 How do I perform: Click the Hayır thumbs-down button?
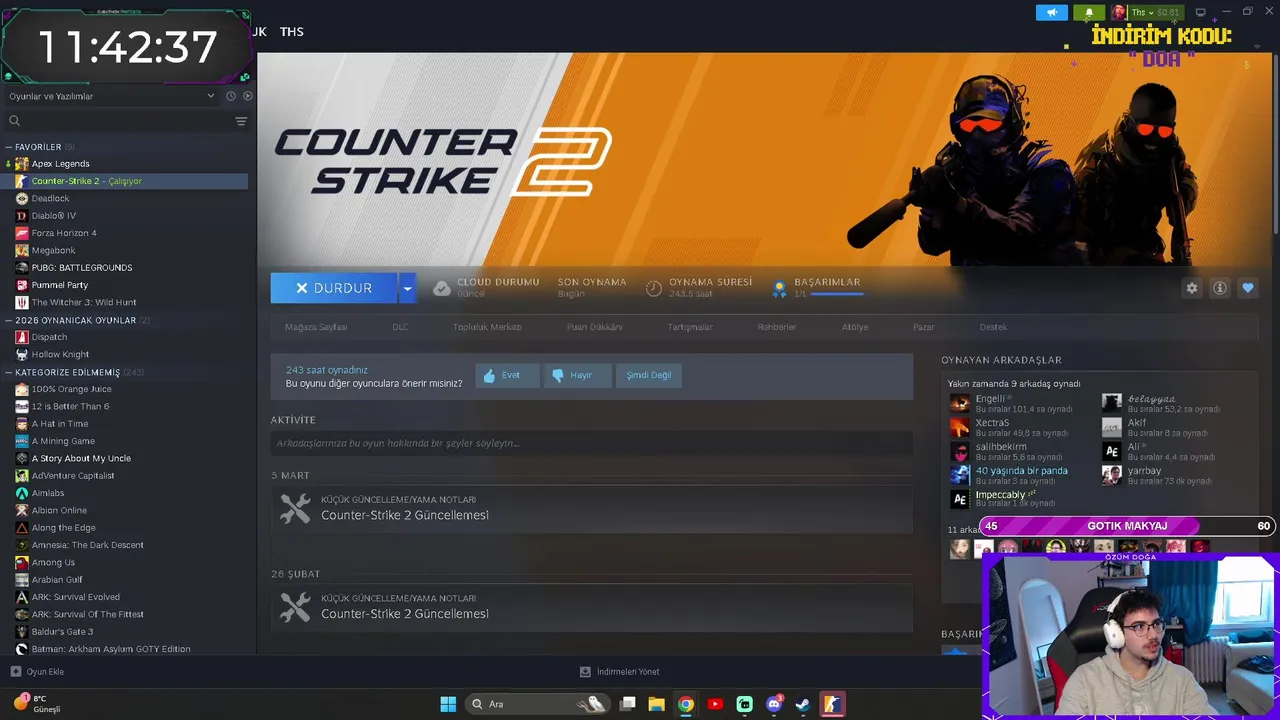point(576,375)
